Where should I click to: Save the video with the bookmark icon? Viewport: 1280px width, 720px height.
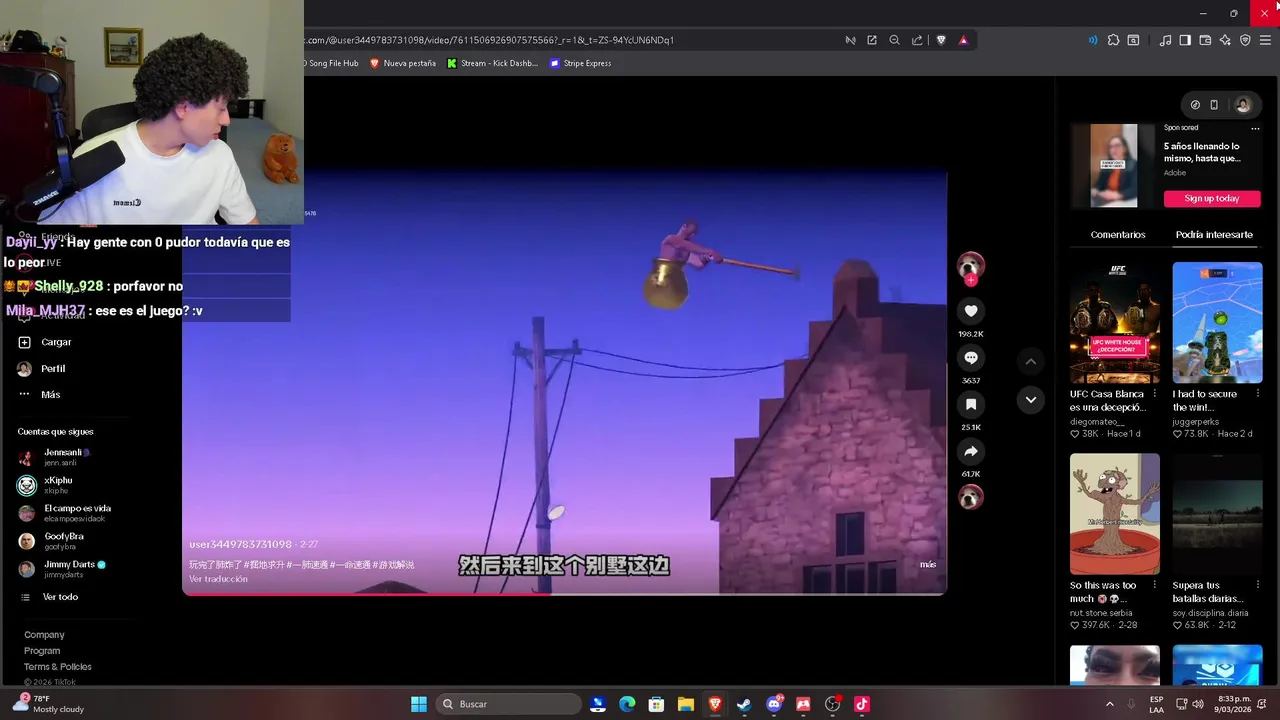[x=971, y=404]
